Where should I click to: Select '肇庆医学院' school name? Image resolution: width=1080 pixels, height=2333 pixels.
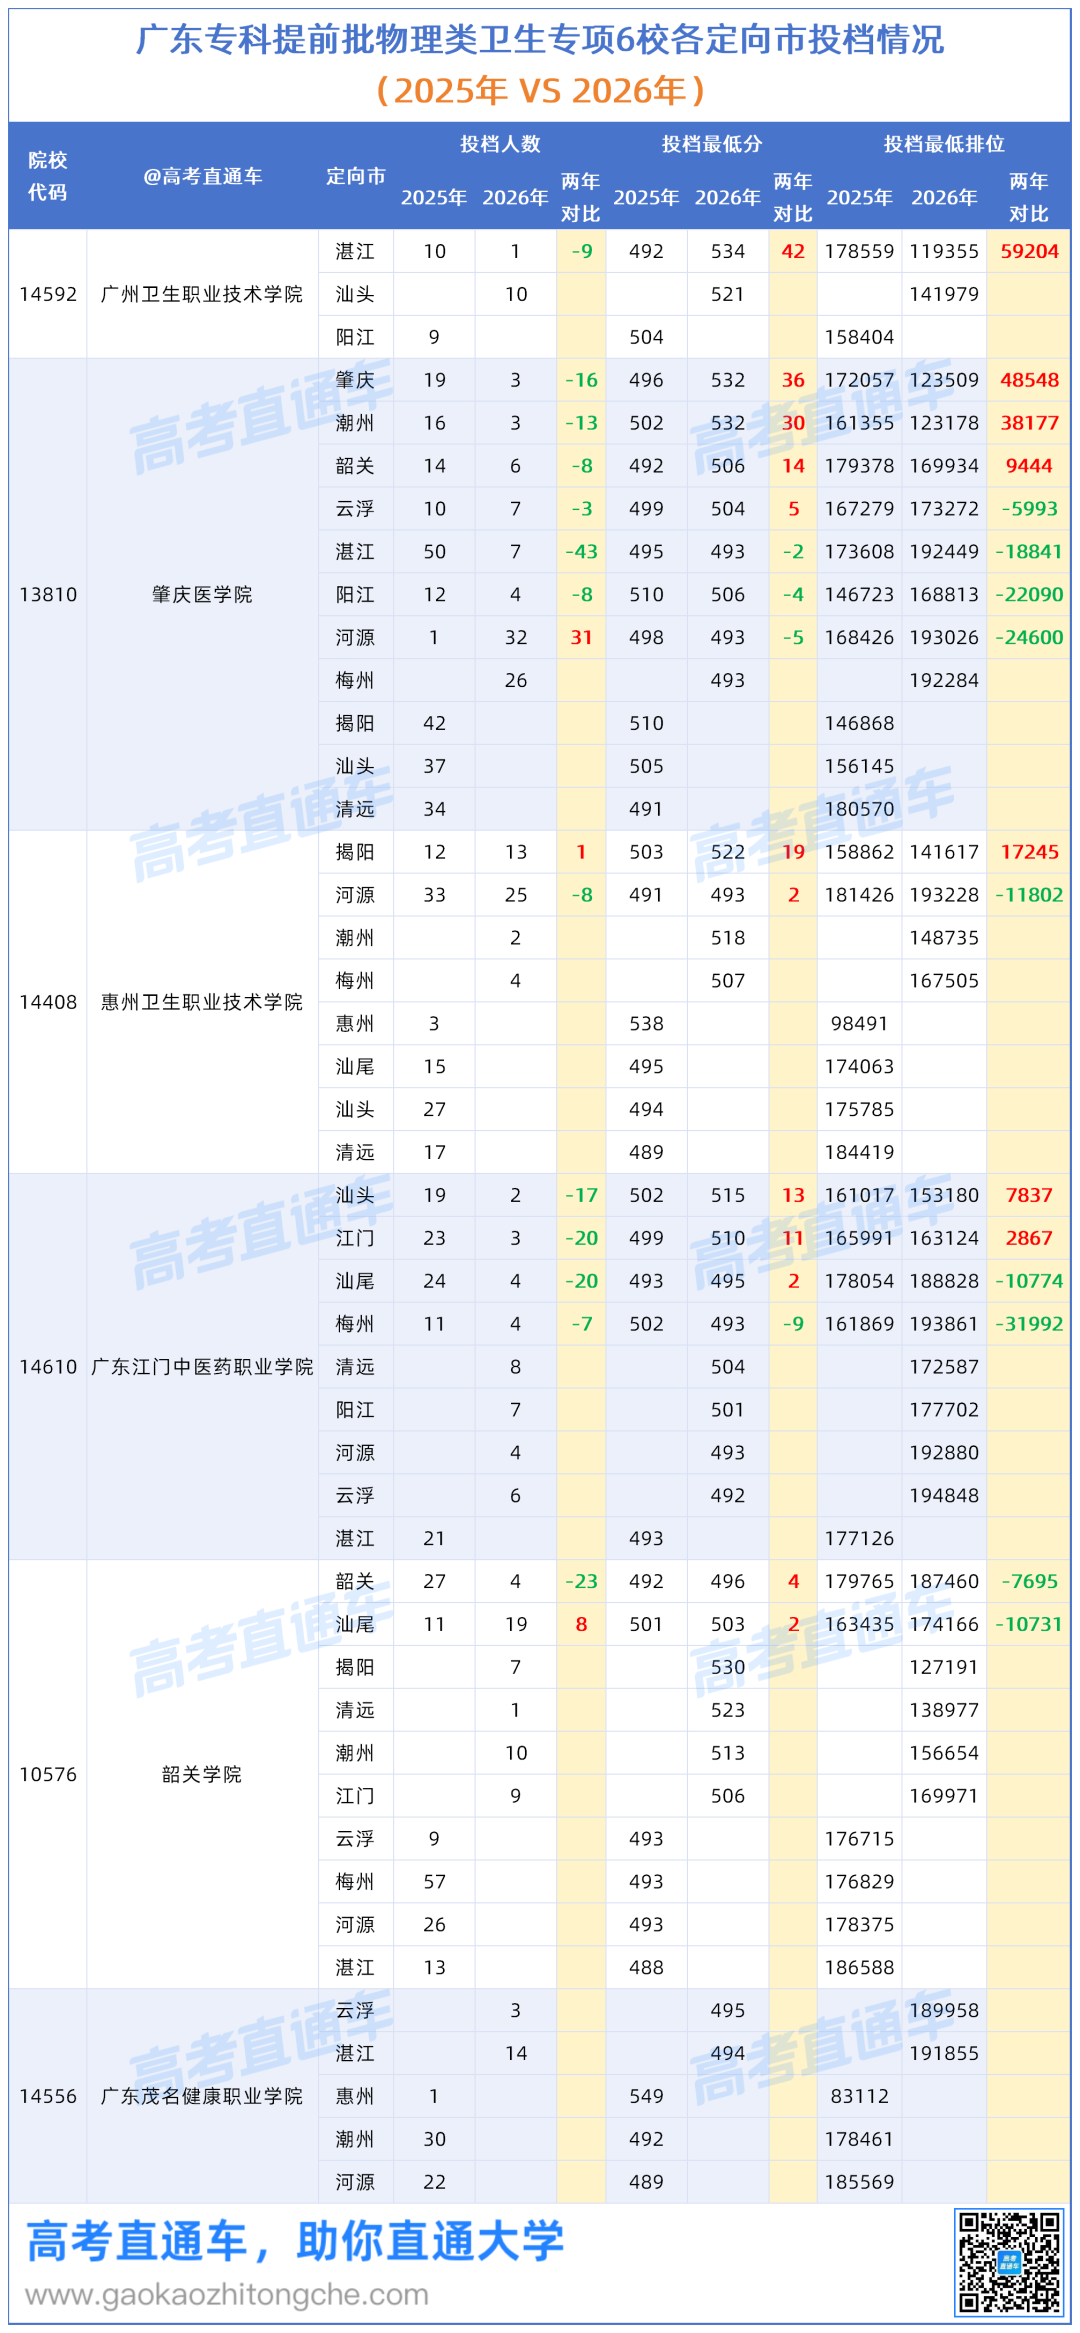click(202, 594)
